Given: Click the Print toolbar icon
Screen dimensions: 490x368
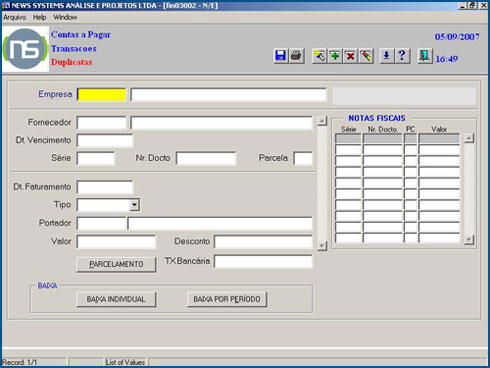Looking at the screenshot, I should click(x=296, y=56).
